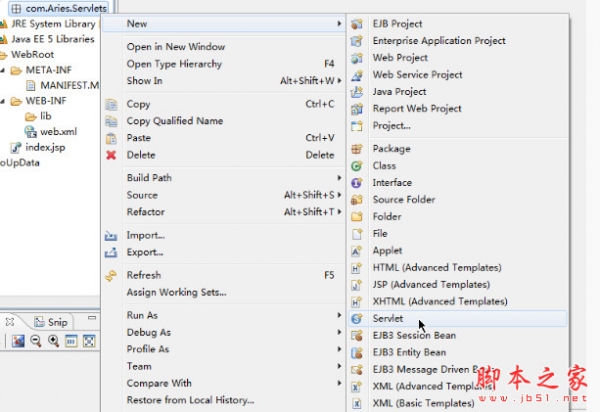Viewport: 600px width, 412px height.
Task: Click the Web Project icon
Action: (x=357, y=58)
